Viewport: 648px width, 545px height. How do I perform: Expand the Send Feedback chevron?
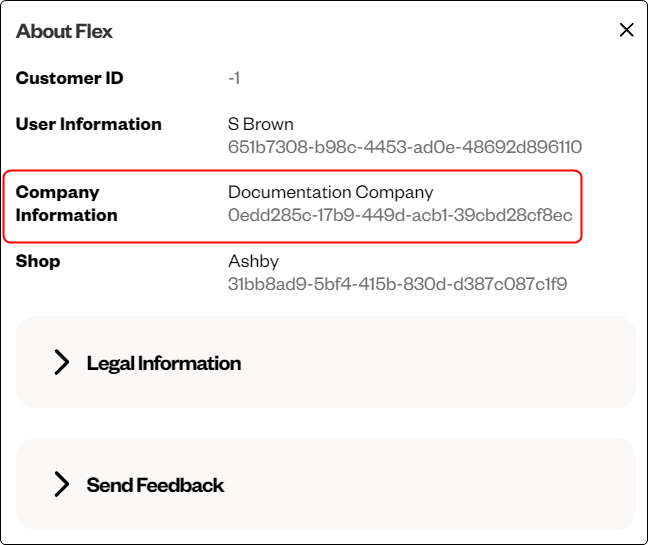tap(62, 485)
